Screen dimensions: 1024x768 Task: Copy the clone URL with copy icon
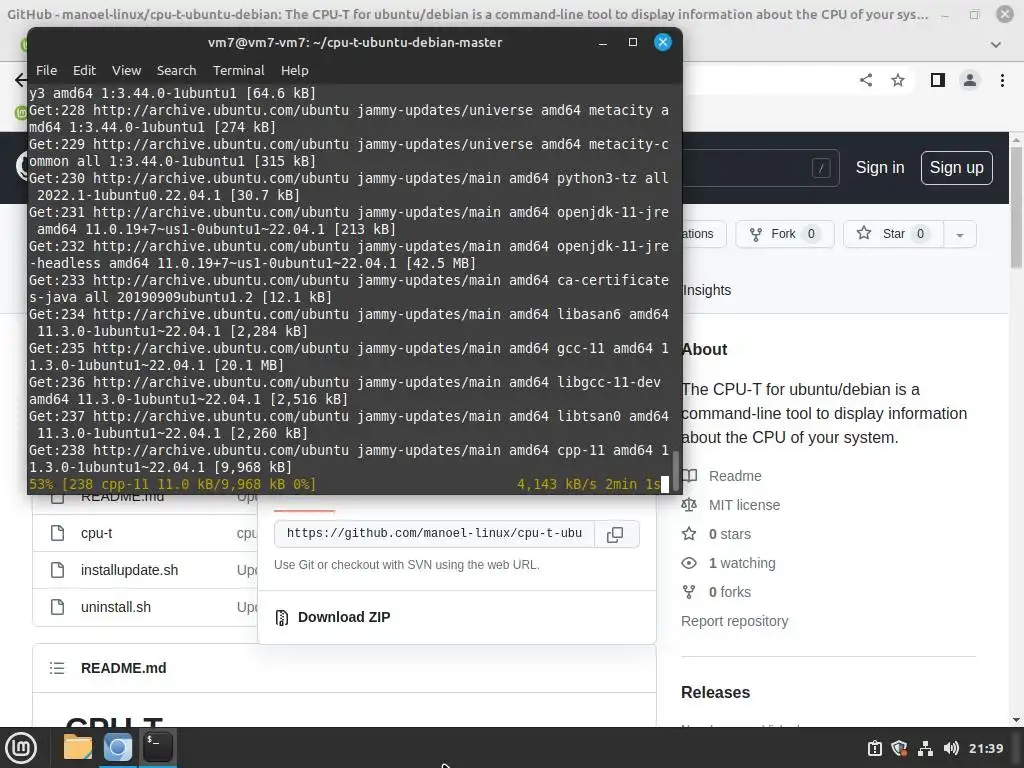[615, 534]
